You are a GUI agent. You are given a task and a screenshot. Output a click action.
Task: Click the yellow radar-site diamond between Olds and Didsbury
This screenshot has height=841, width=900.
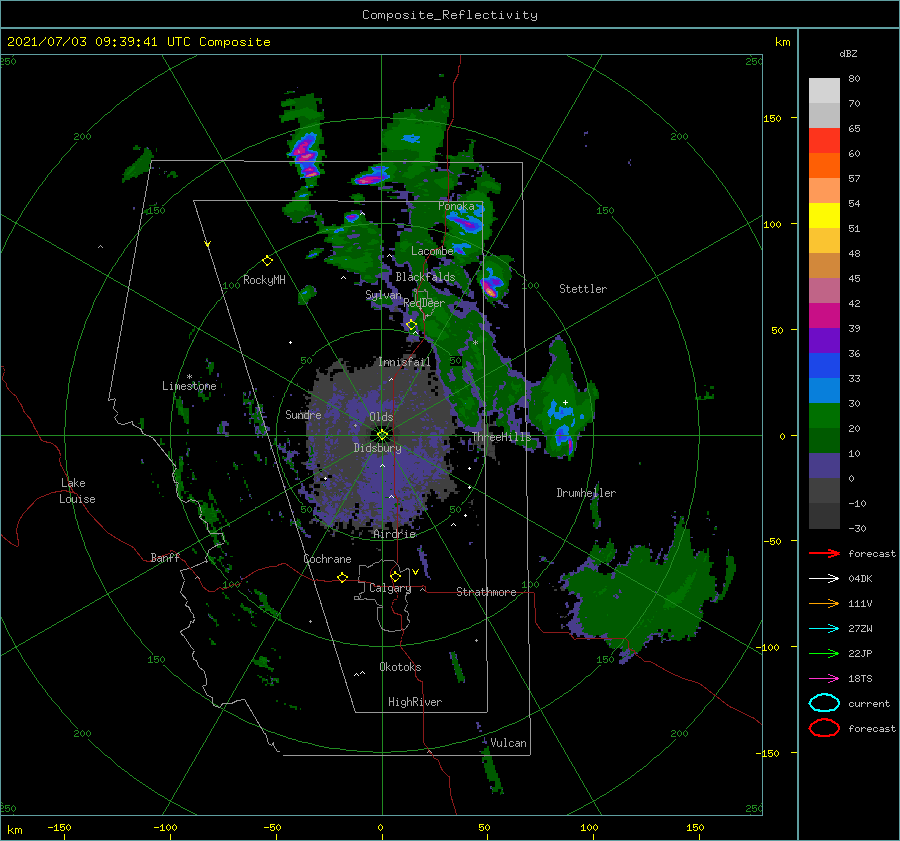382,435
